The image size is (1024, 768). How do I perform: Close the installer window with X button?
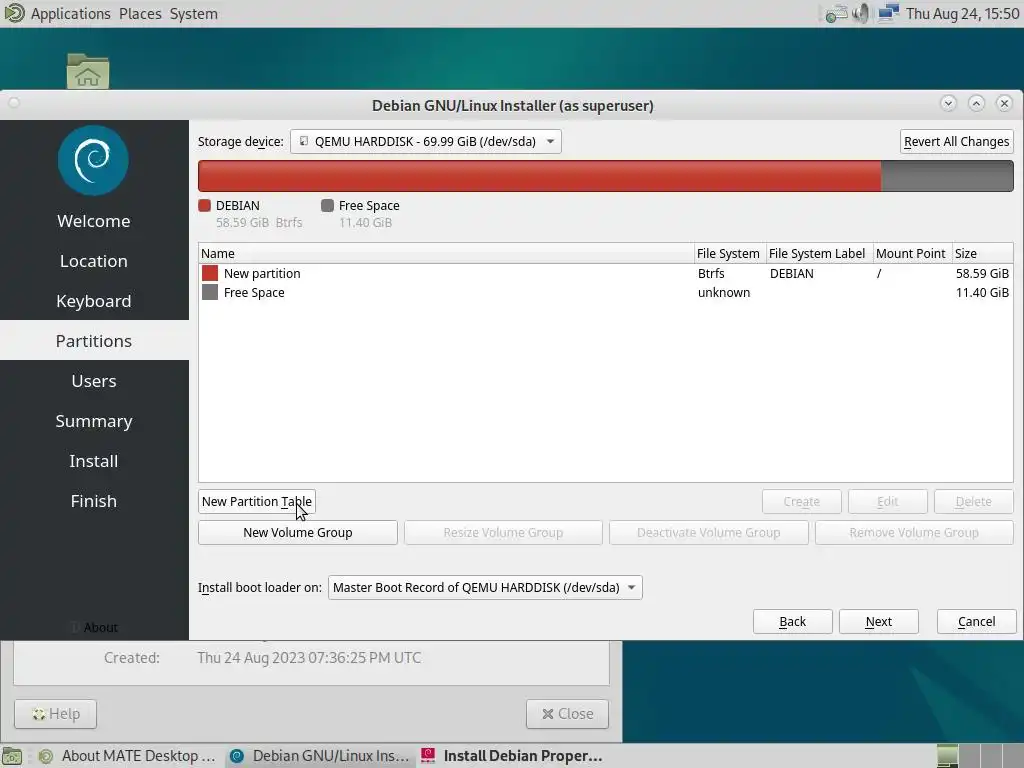pos(1004,103)
